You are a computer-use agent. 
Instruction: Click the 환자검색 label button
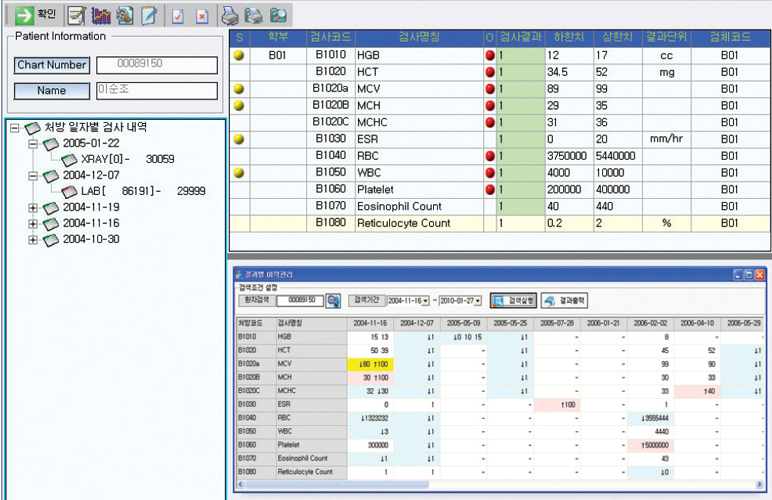[x=257, y=300]
